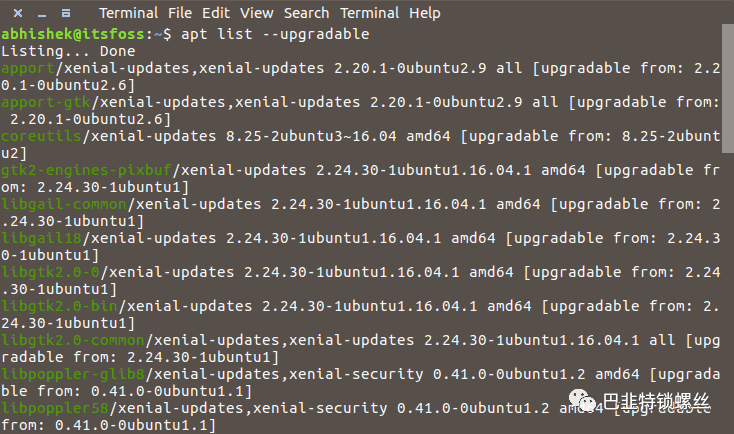Minimize the terminal window
The image size is (734, 434).
click(x=42, y=14)
